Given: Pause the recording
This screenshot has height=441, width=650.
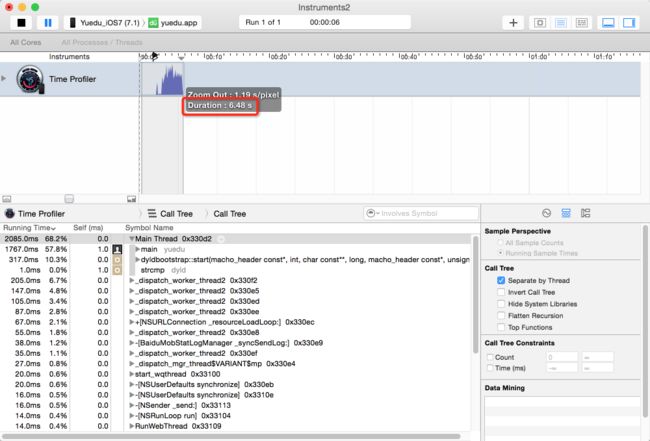Looking at the screenshot, I should click(48, 22).
